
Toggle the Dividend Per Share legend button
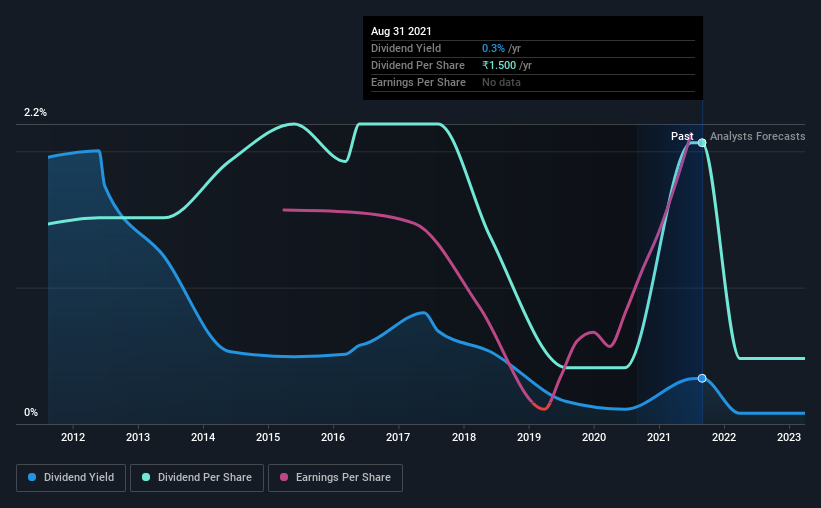tap(197, 478)
